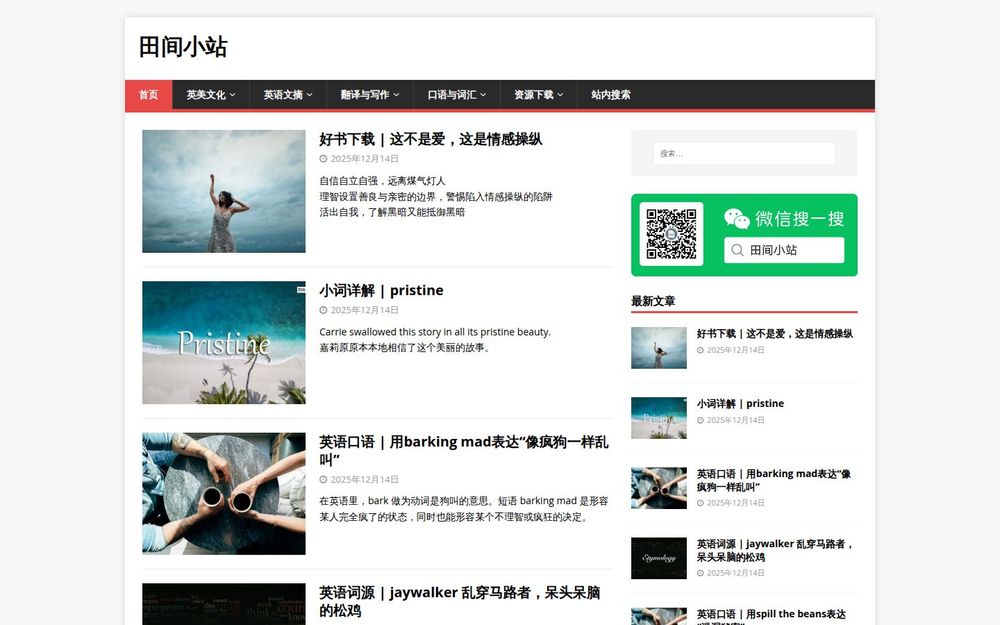Open sidebar link about barking mad
Viewport: 1000px width, 625px height.
(774, 480)
